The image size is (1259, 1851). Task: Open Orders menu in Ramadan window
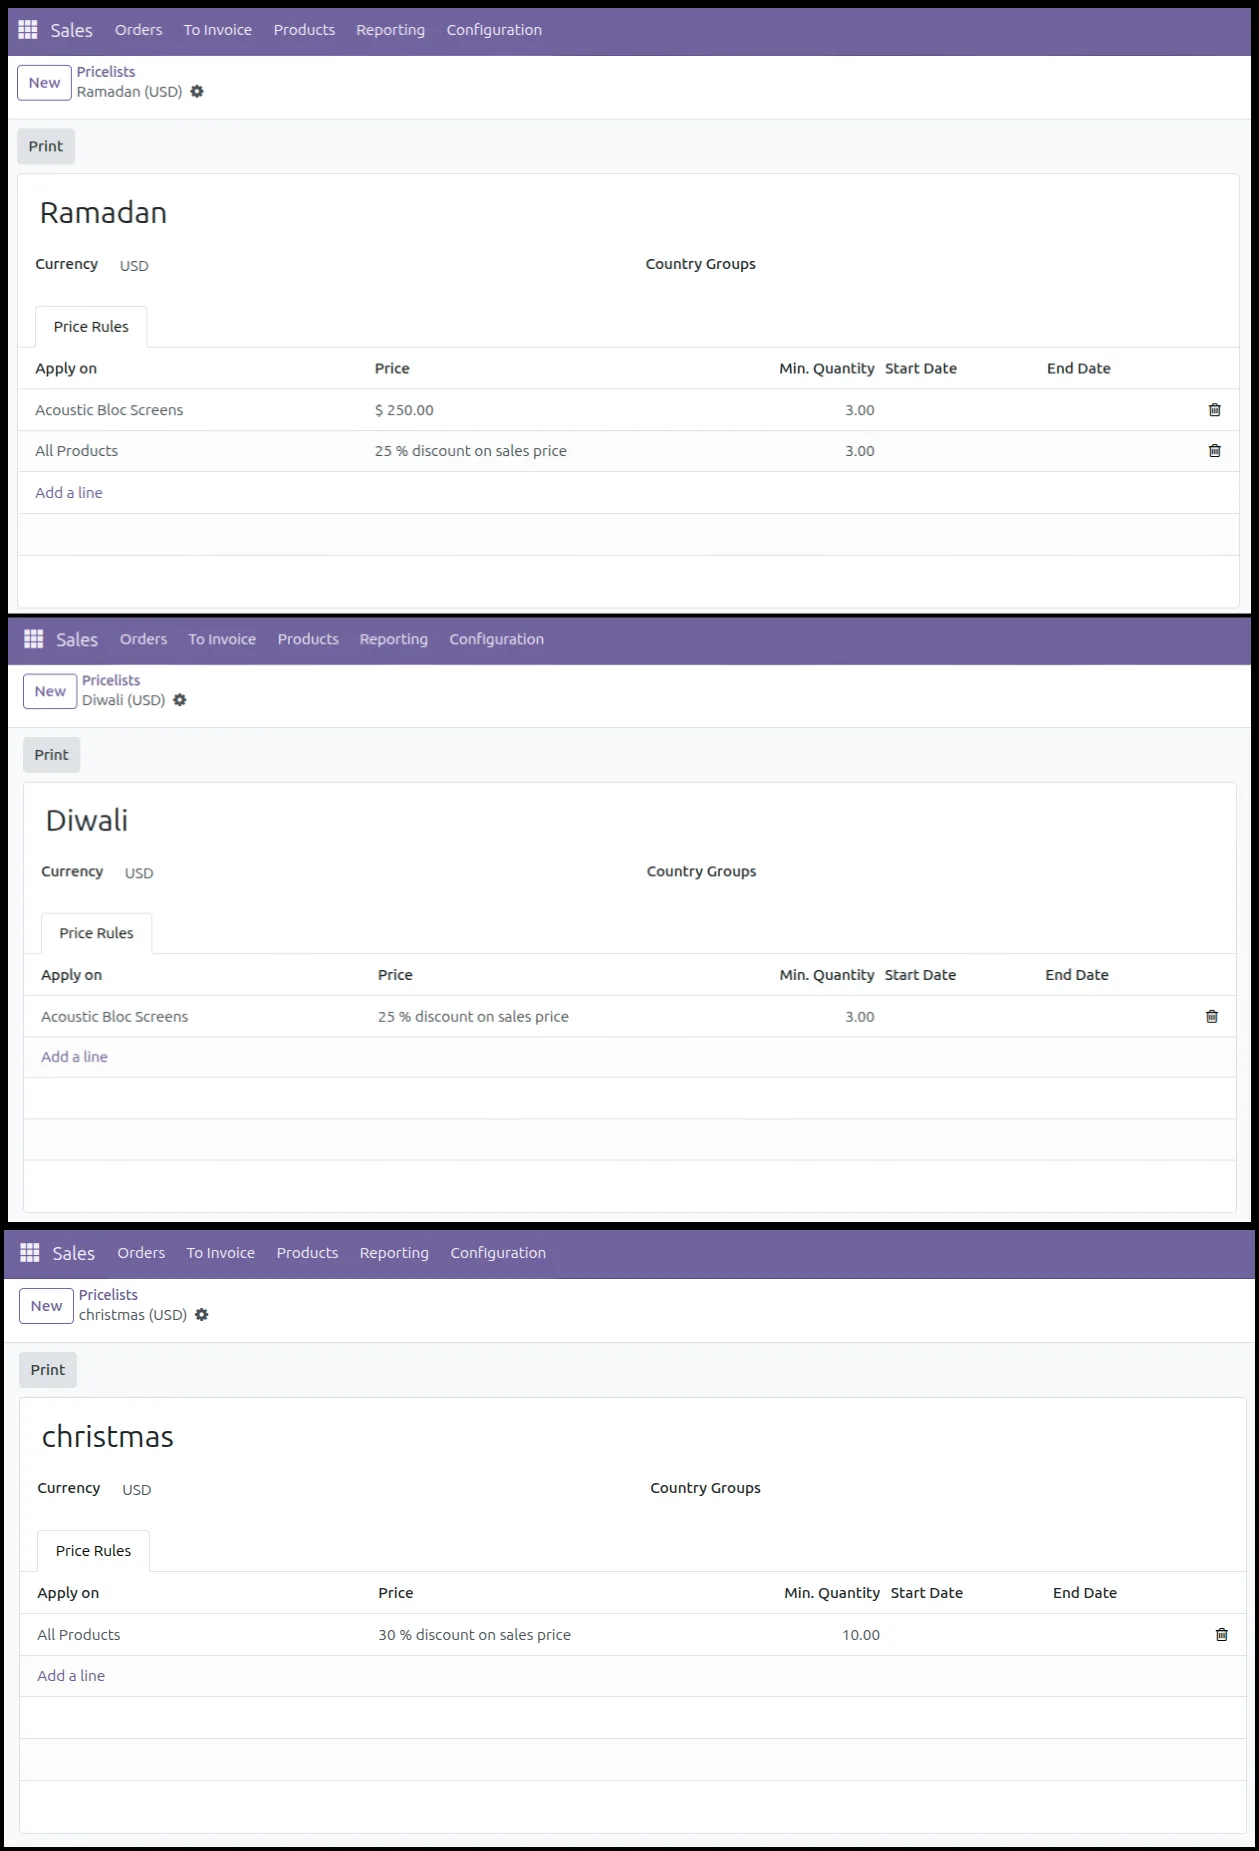tap(138, 30)
